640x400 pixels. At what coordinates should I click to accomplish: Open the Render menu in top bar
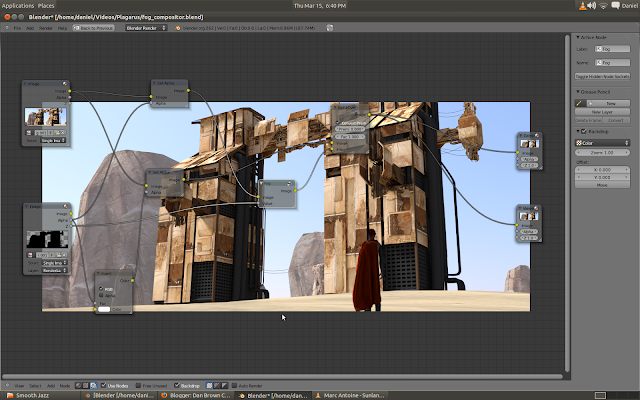(46, 28)
